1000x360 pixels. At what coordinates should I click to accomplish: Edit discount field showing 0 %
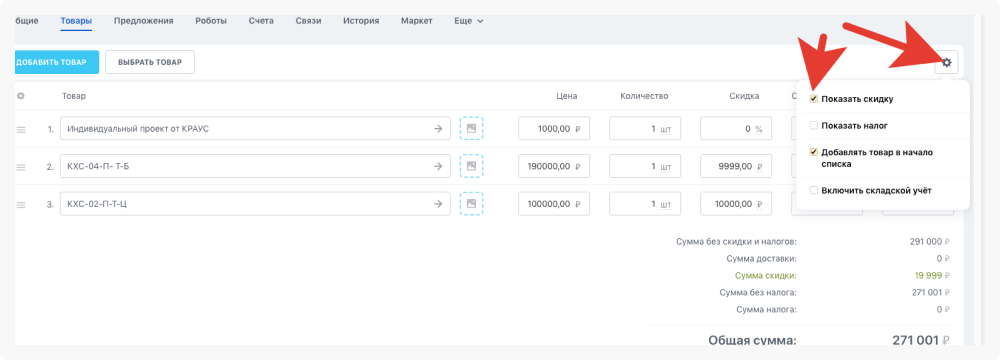[736, 128]
